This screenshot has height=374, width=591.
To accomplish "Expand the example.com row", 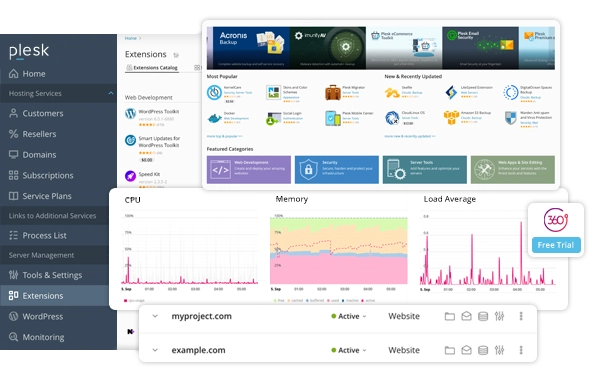I will click(155, 350).
